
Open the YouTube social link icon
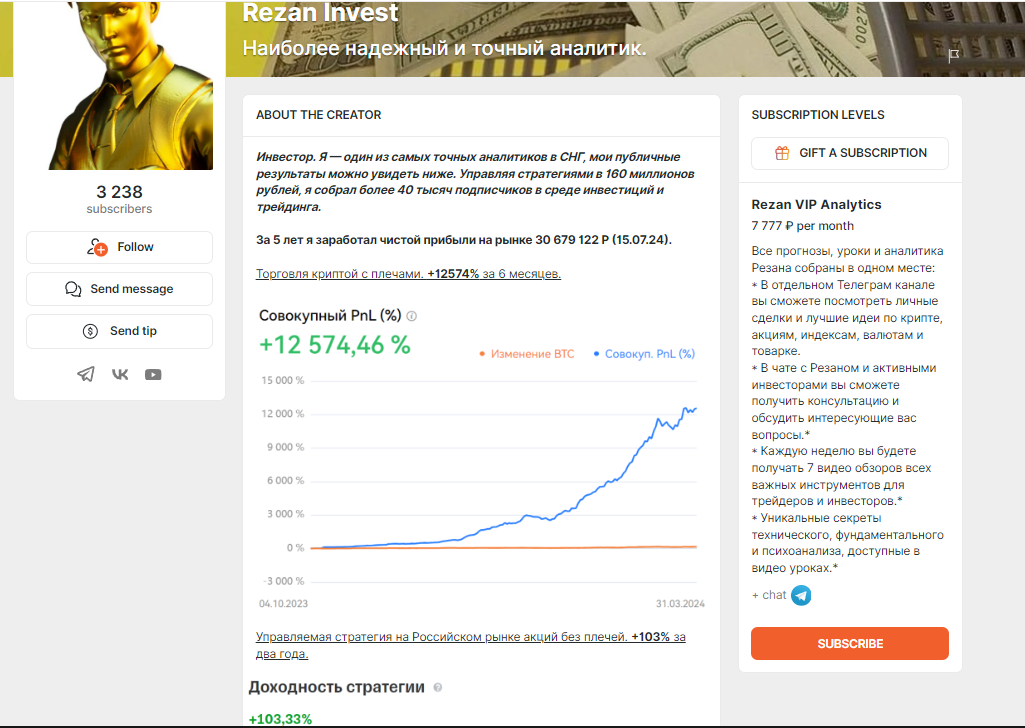coord(153,374)
